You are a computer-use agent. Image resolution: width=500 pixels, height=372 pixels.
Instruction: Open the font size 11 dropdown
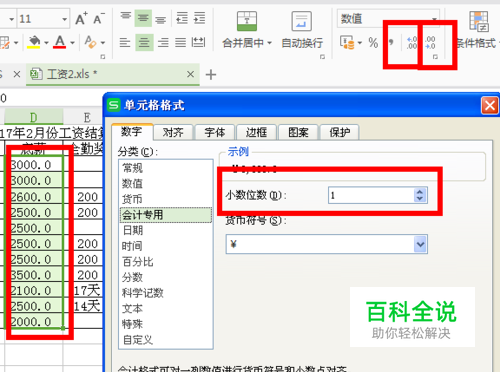click(x=65, y=19)
